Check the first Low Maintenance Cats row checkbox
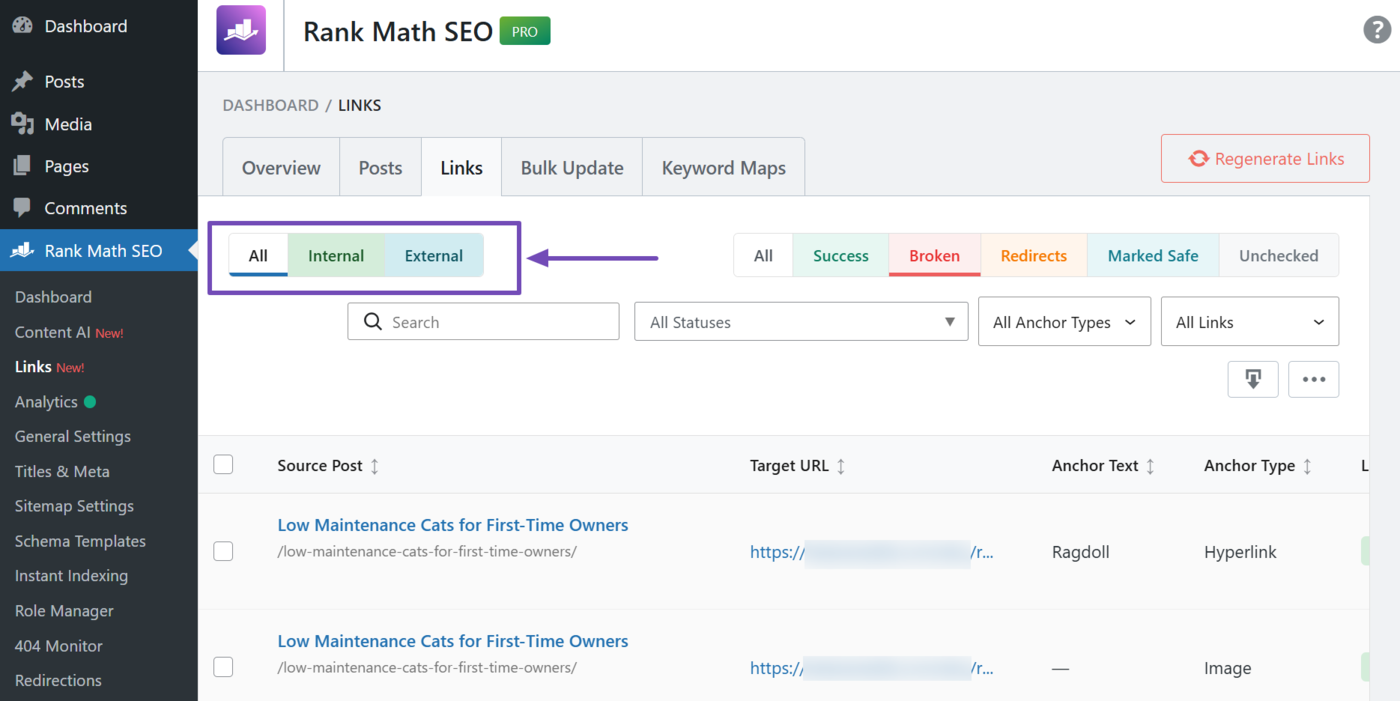Screen dimensions: 1400x701 [224, 551]
